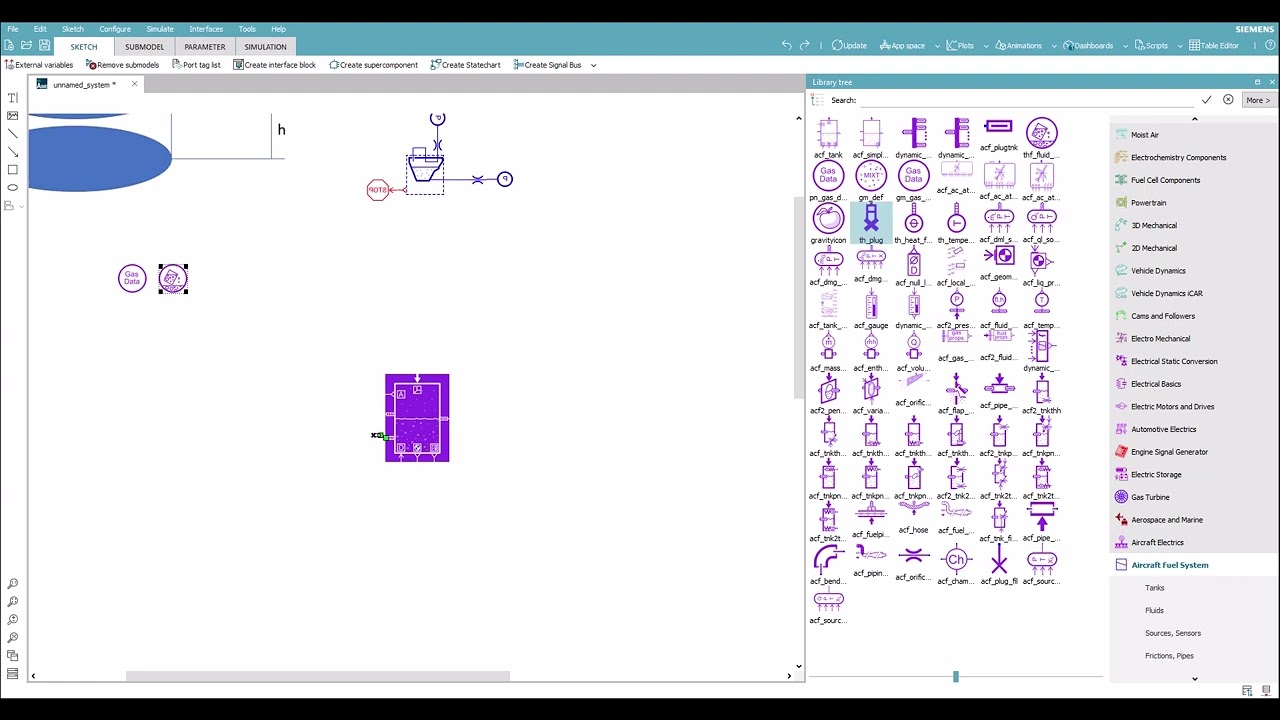Click in the Library tree Search field

pos(1026,100)
